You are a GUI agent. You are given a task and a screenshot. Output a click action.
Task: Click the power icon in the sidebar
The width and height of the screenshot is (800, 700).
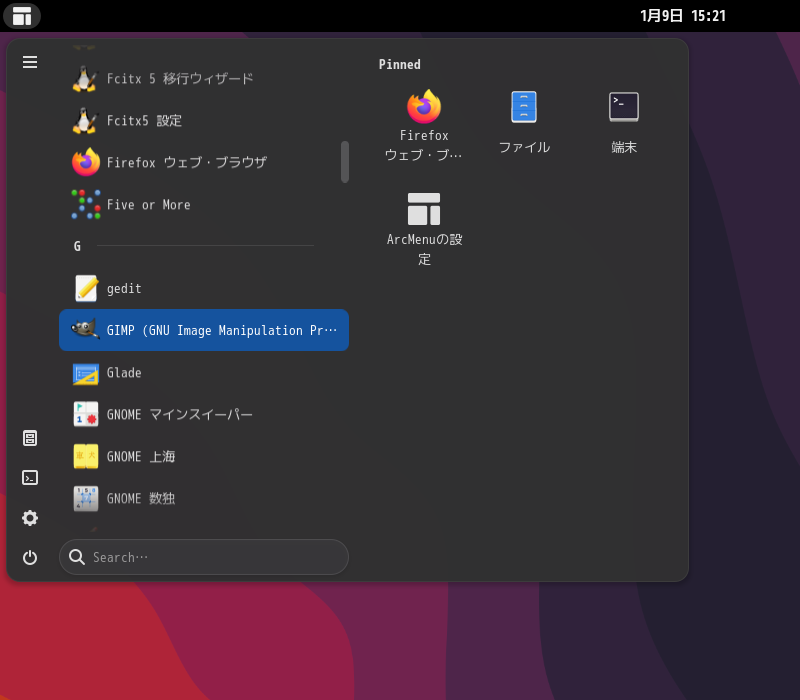30,557
